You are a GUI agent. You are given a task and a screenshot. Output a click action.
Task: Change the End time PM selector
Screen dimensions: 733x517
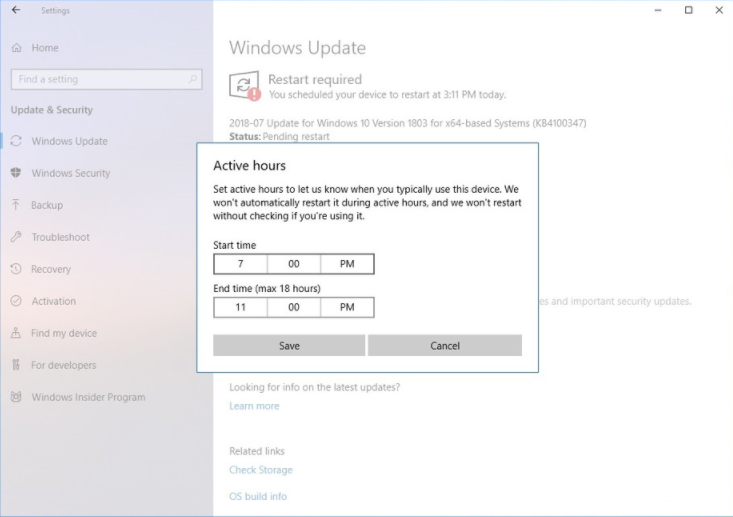pos(347,307)
